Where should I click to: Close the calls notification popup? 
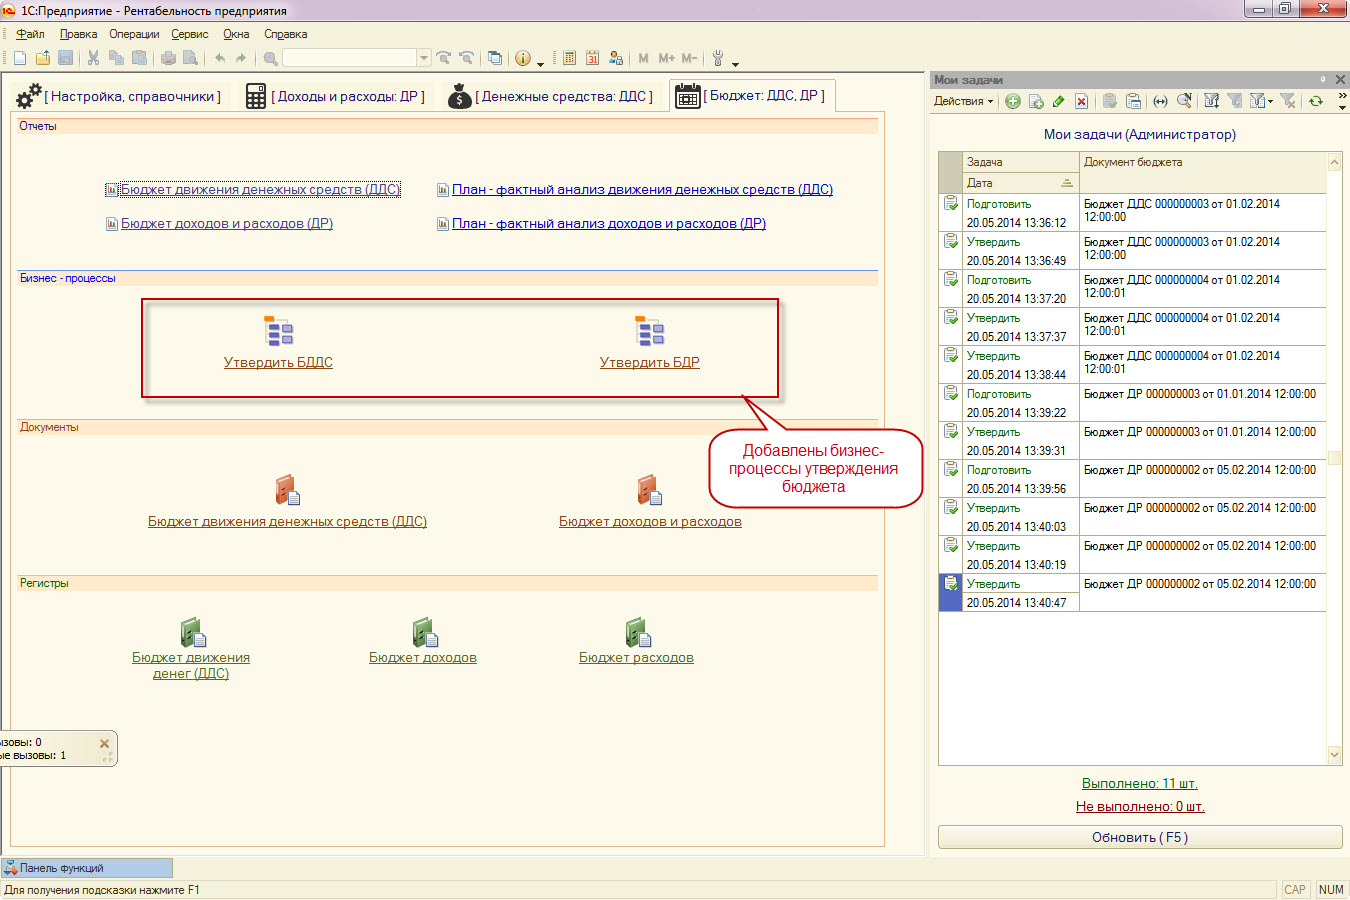tap(104, 743)
